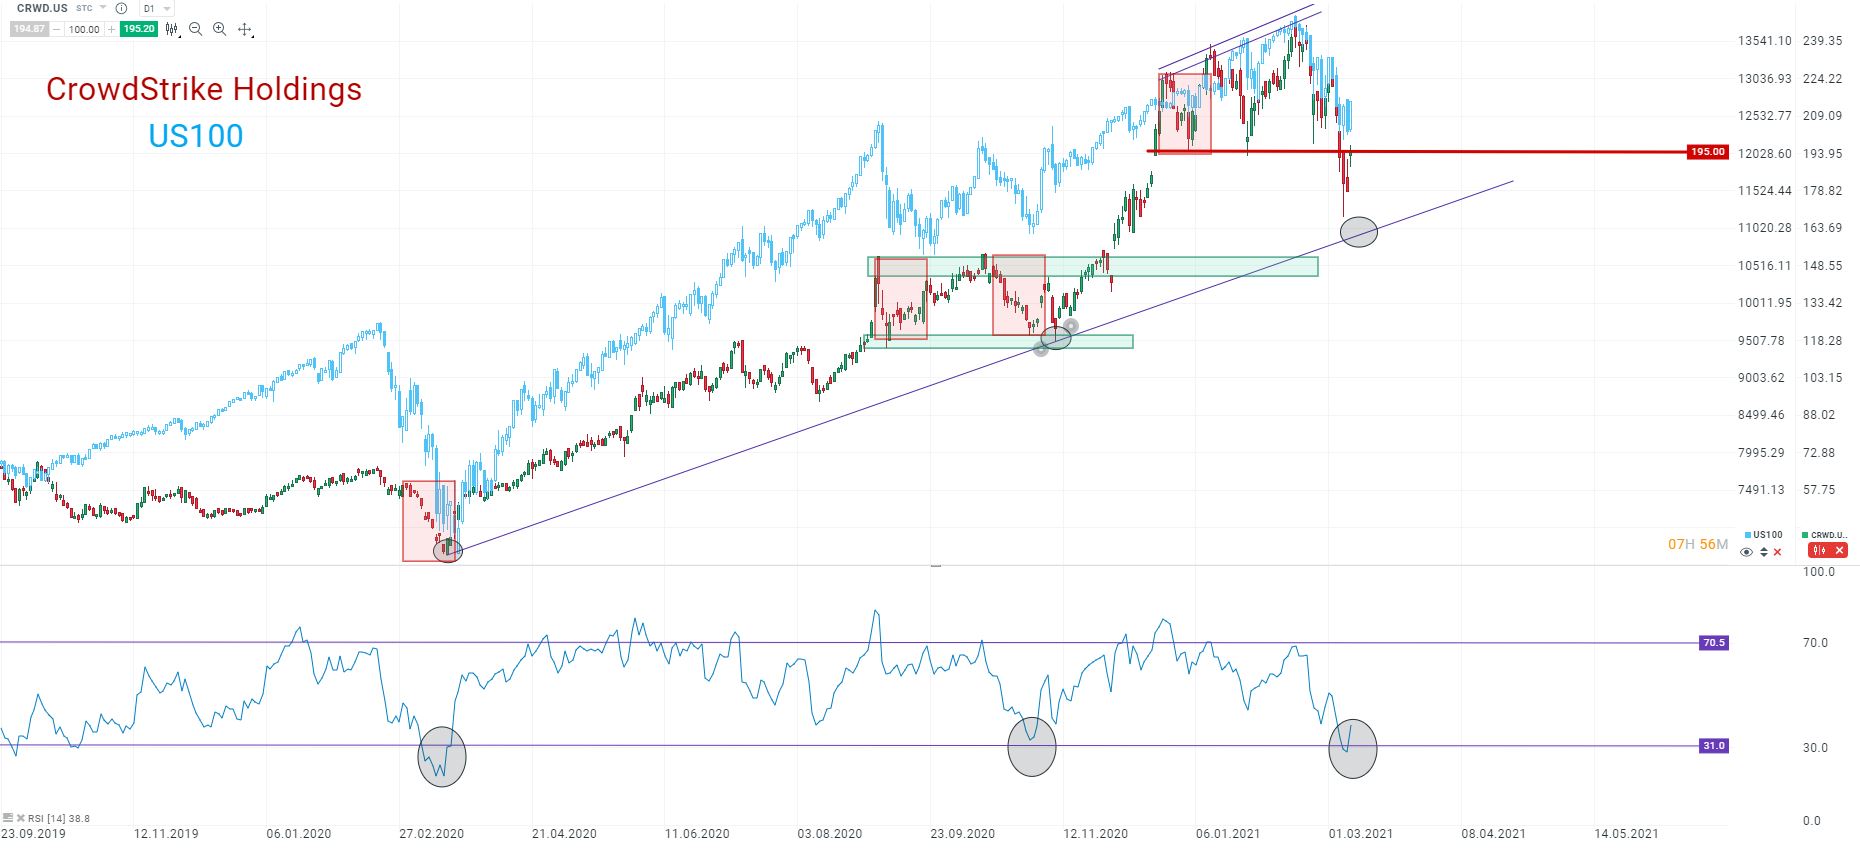
Task: Remove the RSI indicator
Action: tap(20, 818)
